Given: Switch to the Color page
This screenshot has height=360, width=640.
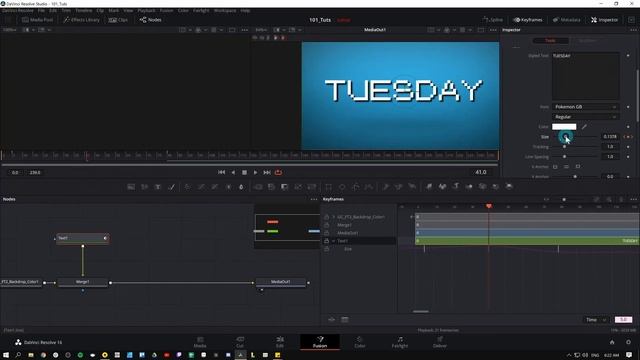Looking at the screenshot, I should click(360, 342).
